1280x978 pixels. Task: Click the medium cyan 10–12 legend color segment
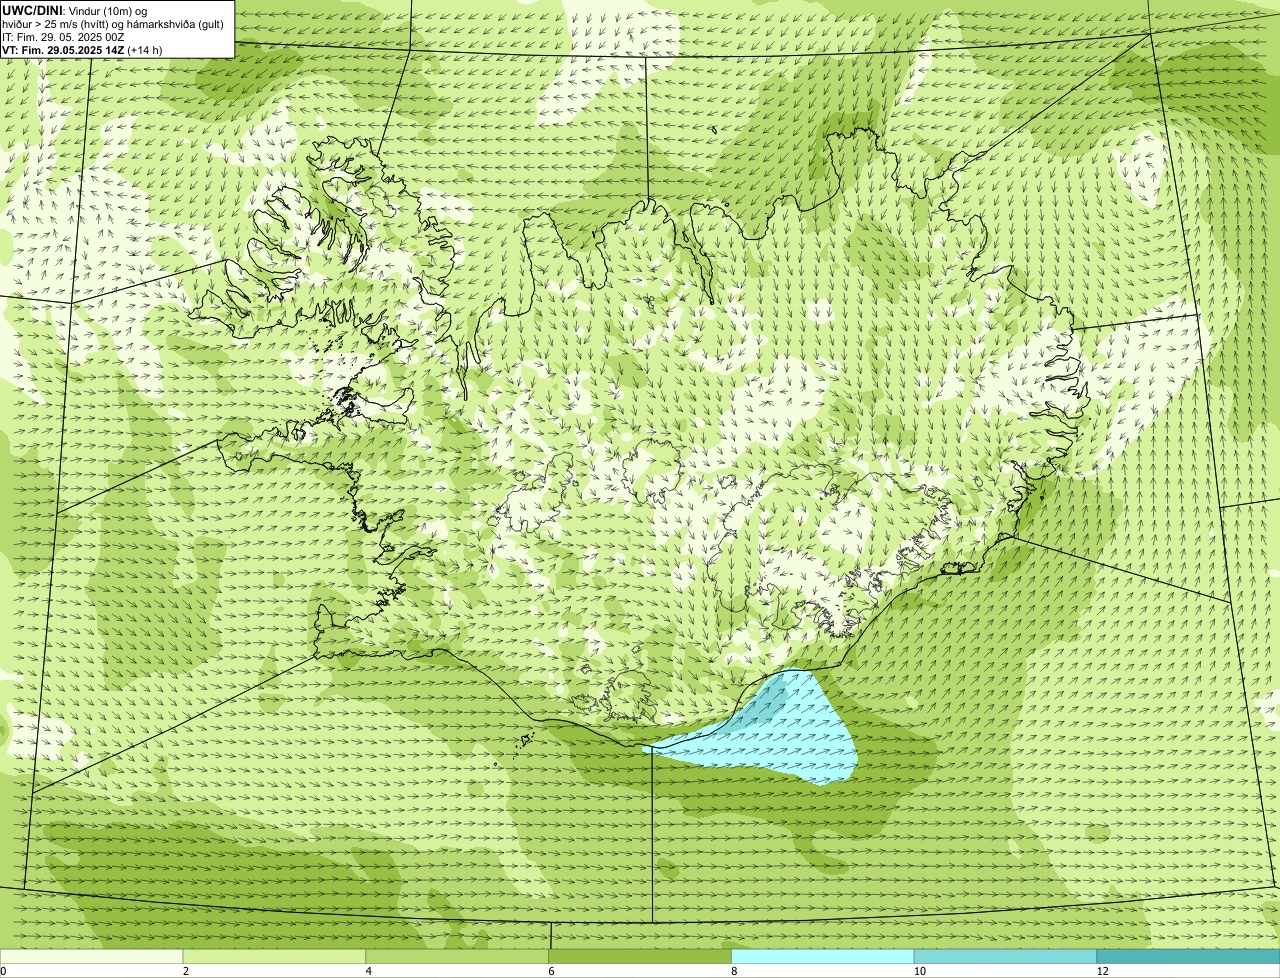tap(1005, 956)
